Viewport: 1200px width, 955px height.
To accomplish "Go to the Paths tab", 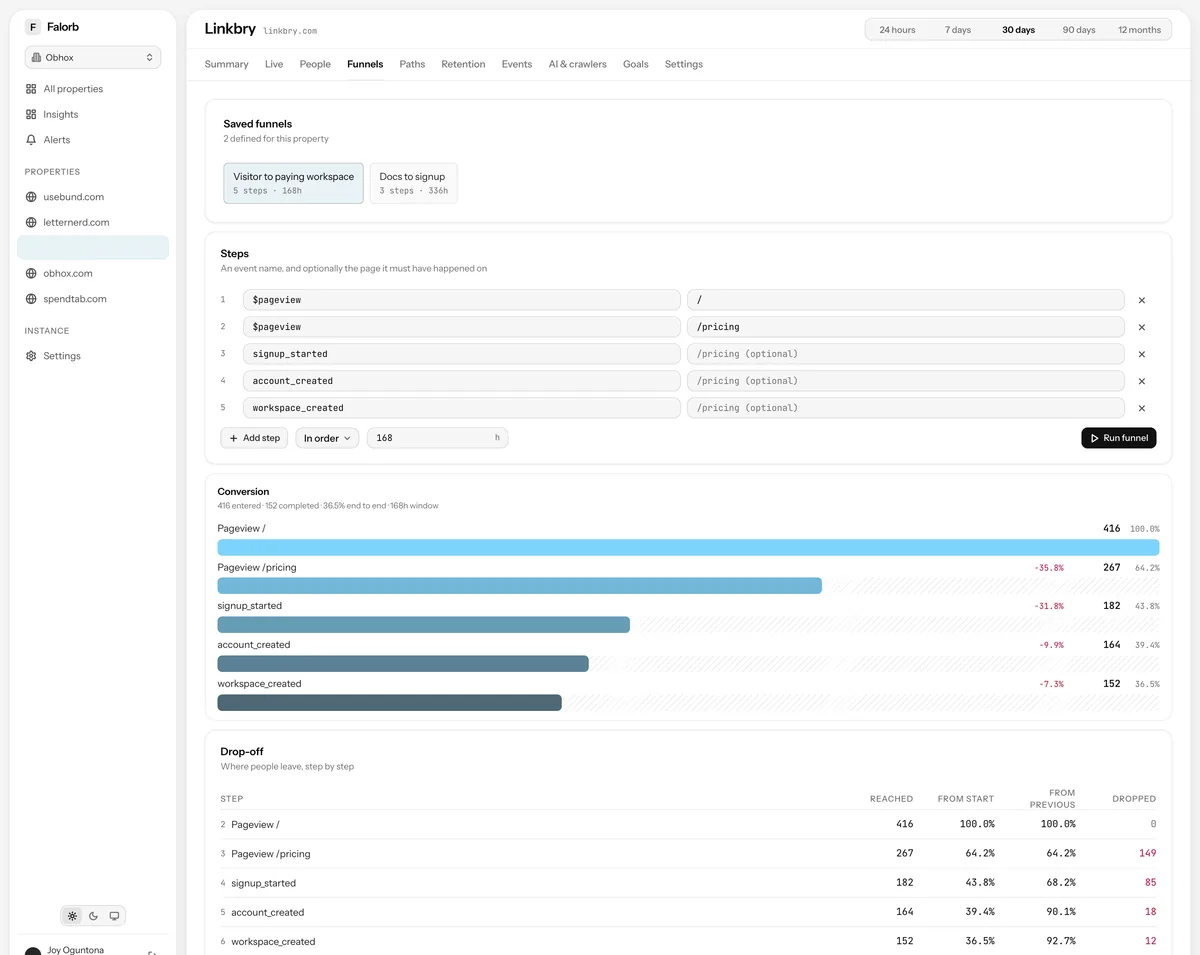I will [412, 64].
